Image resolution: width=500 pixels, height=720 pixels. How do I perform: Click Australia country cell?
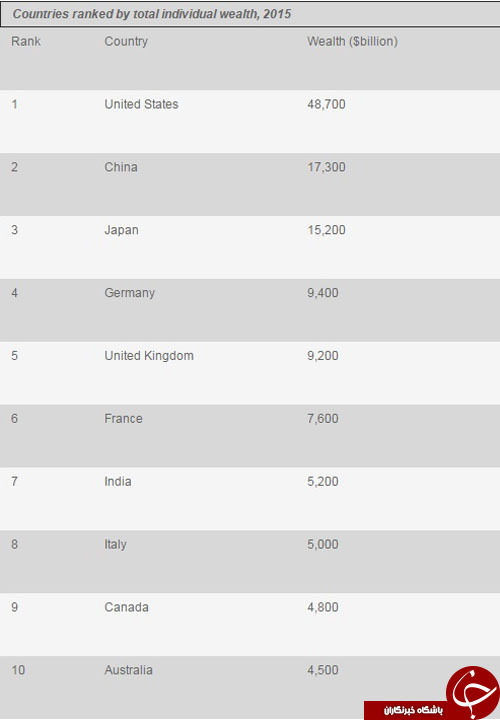(x=129, y=670)
